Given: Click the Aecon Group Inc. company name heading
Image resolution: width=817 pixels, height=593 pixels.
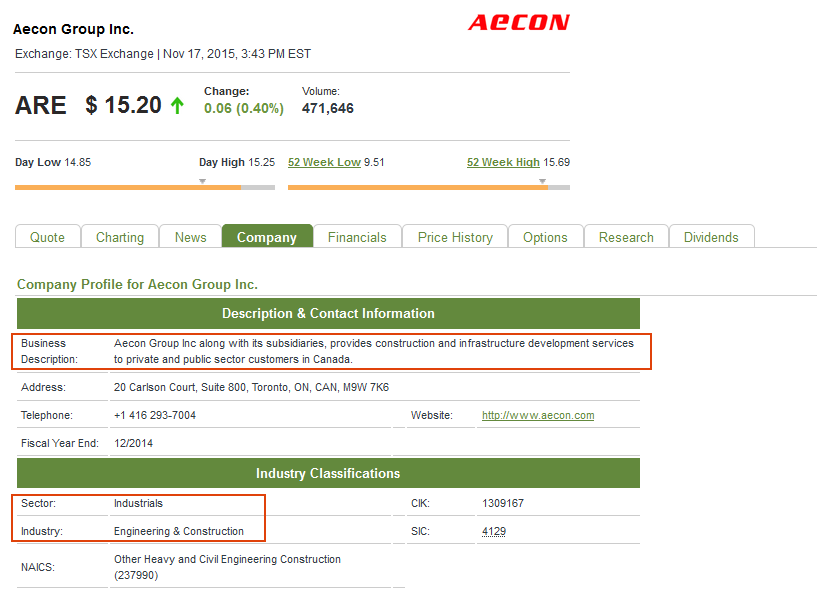Looking at the screenshot, I should point(73,29).
